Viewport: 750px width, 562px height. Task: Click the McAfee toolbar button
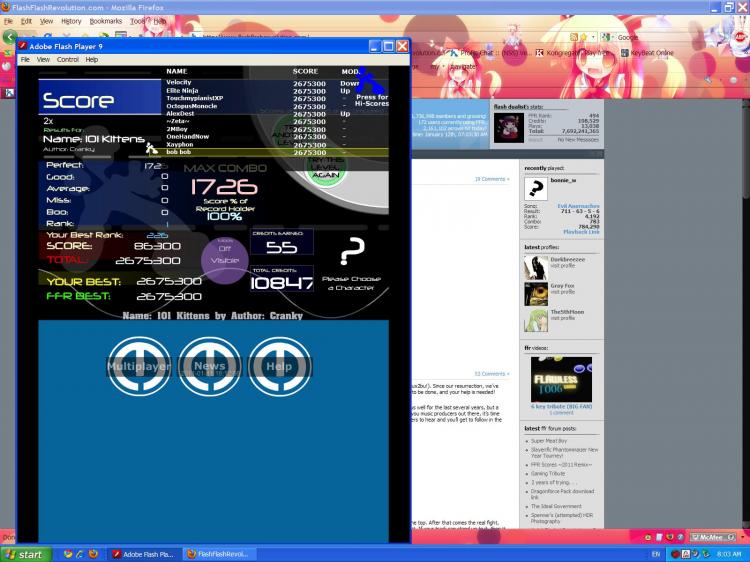714,537
